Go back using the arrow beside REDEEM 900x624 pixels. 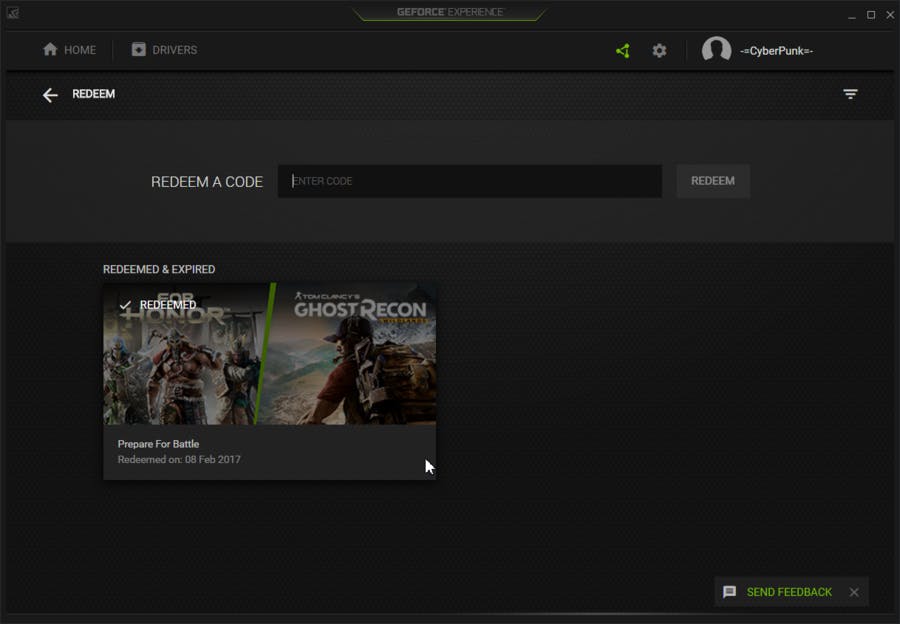coord(50,95)
